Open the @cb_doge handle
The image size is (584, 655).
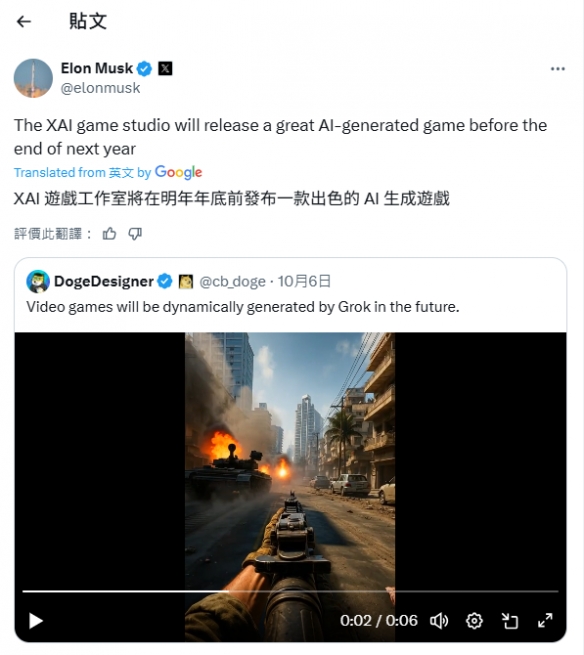pos(232,282)
